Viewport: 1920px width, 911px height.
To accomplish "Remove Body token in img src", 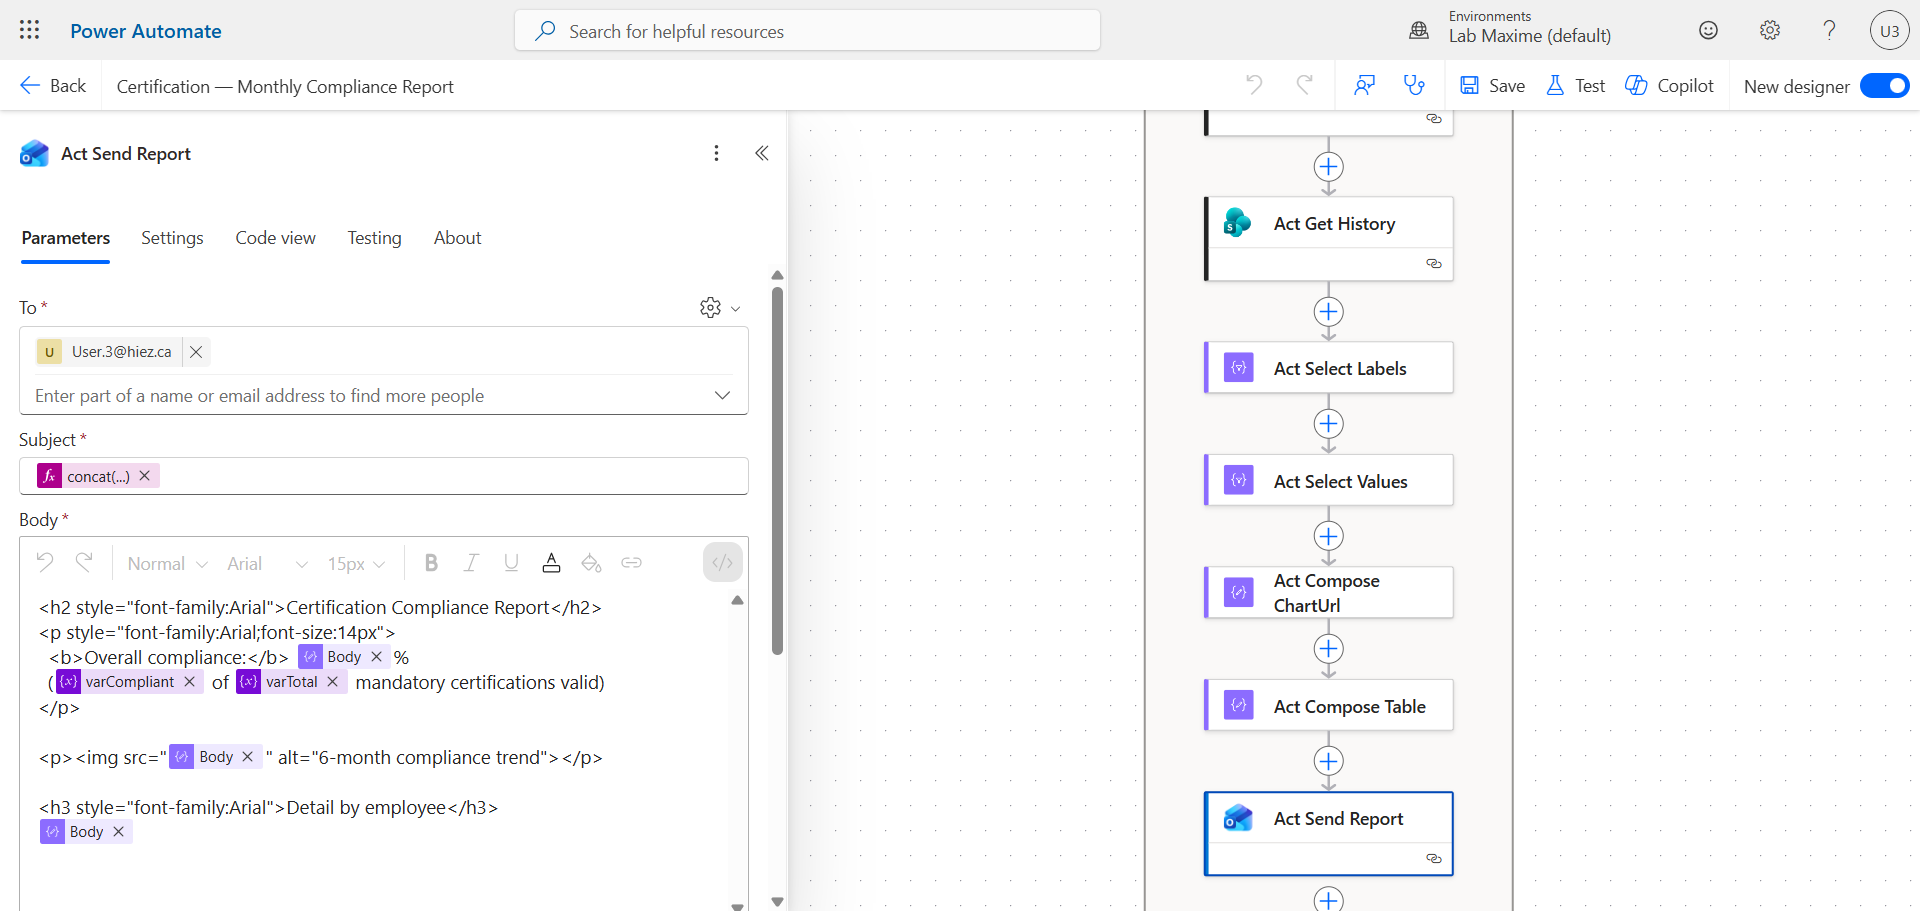I will [x=248, y=757].
